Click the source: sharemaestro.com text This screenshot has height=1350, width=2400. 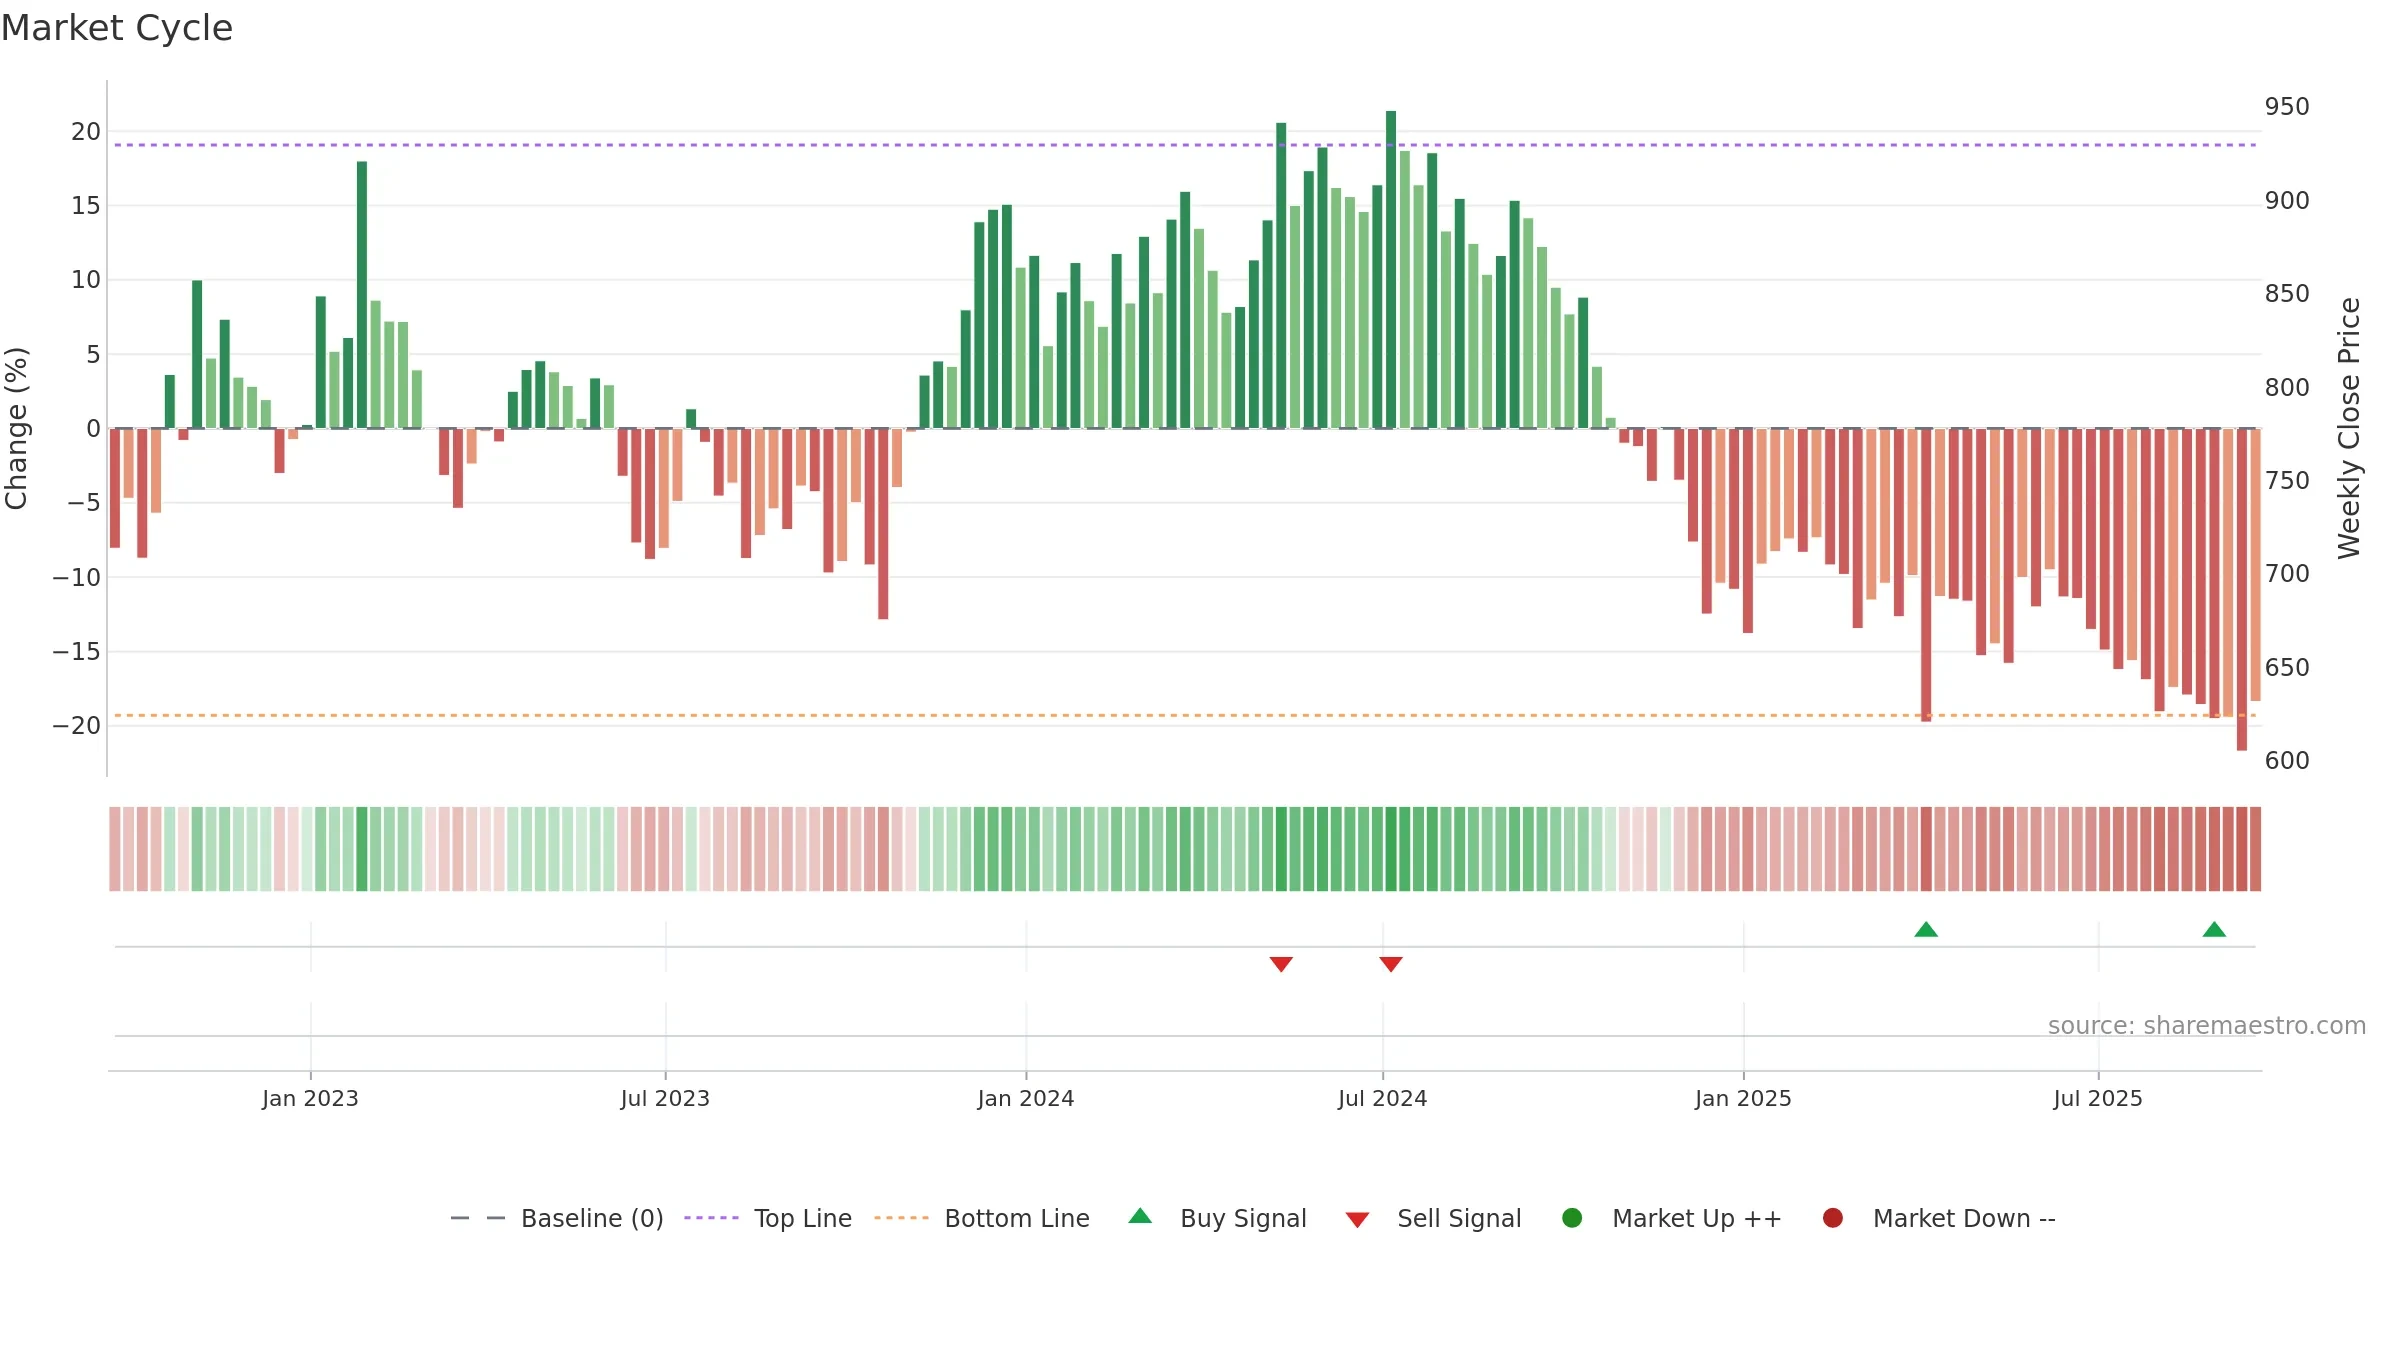point(2207,1026)
